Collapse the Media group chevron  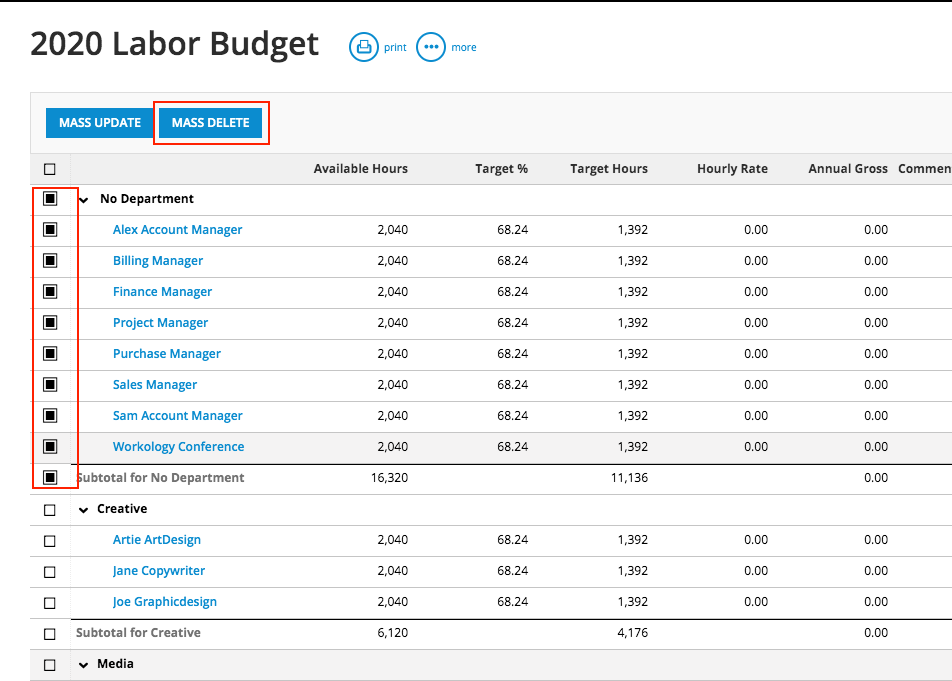pos(84,665)
